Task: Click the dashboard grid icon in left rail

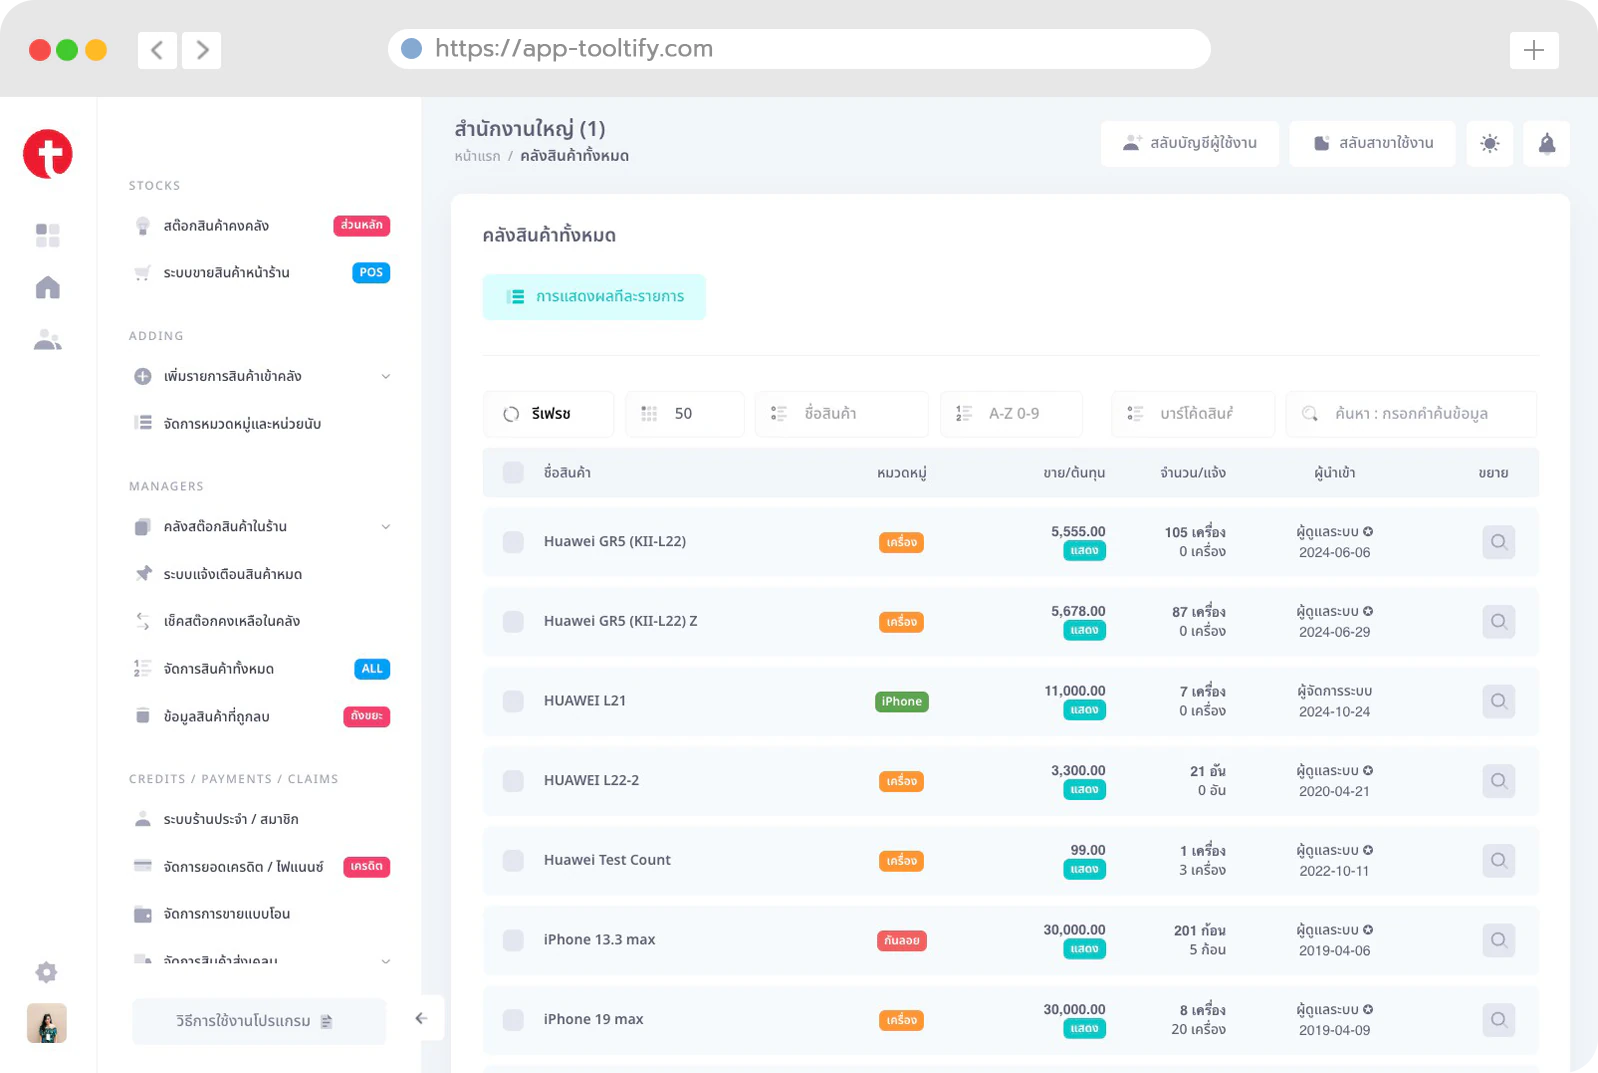Action: pos(48,235)
